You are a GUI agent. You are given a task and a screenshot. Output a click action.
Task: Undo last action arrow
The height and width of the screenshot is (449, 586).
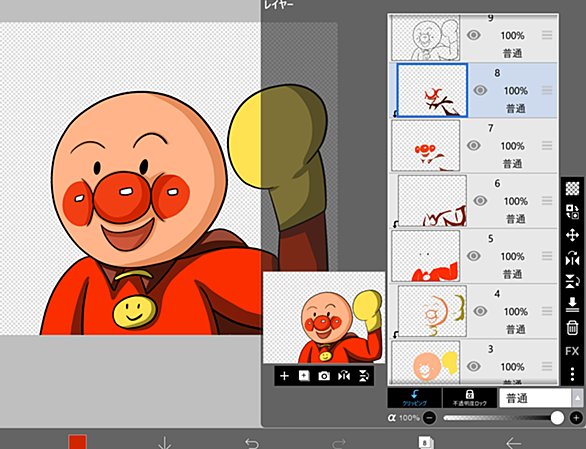pyautogui.click(x=252, y=443)
